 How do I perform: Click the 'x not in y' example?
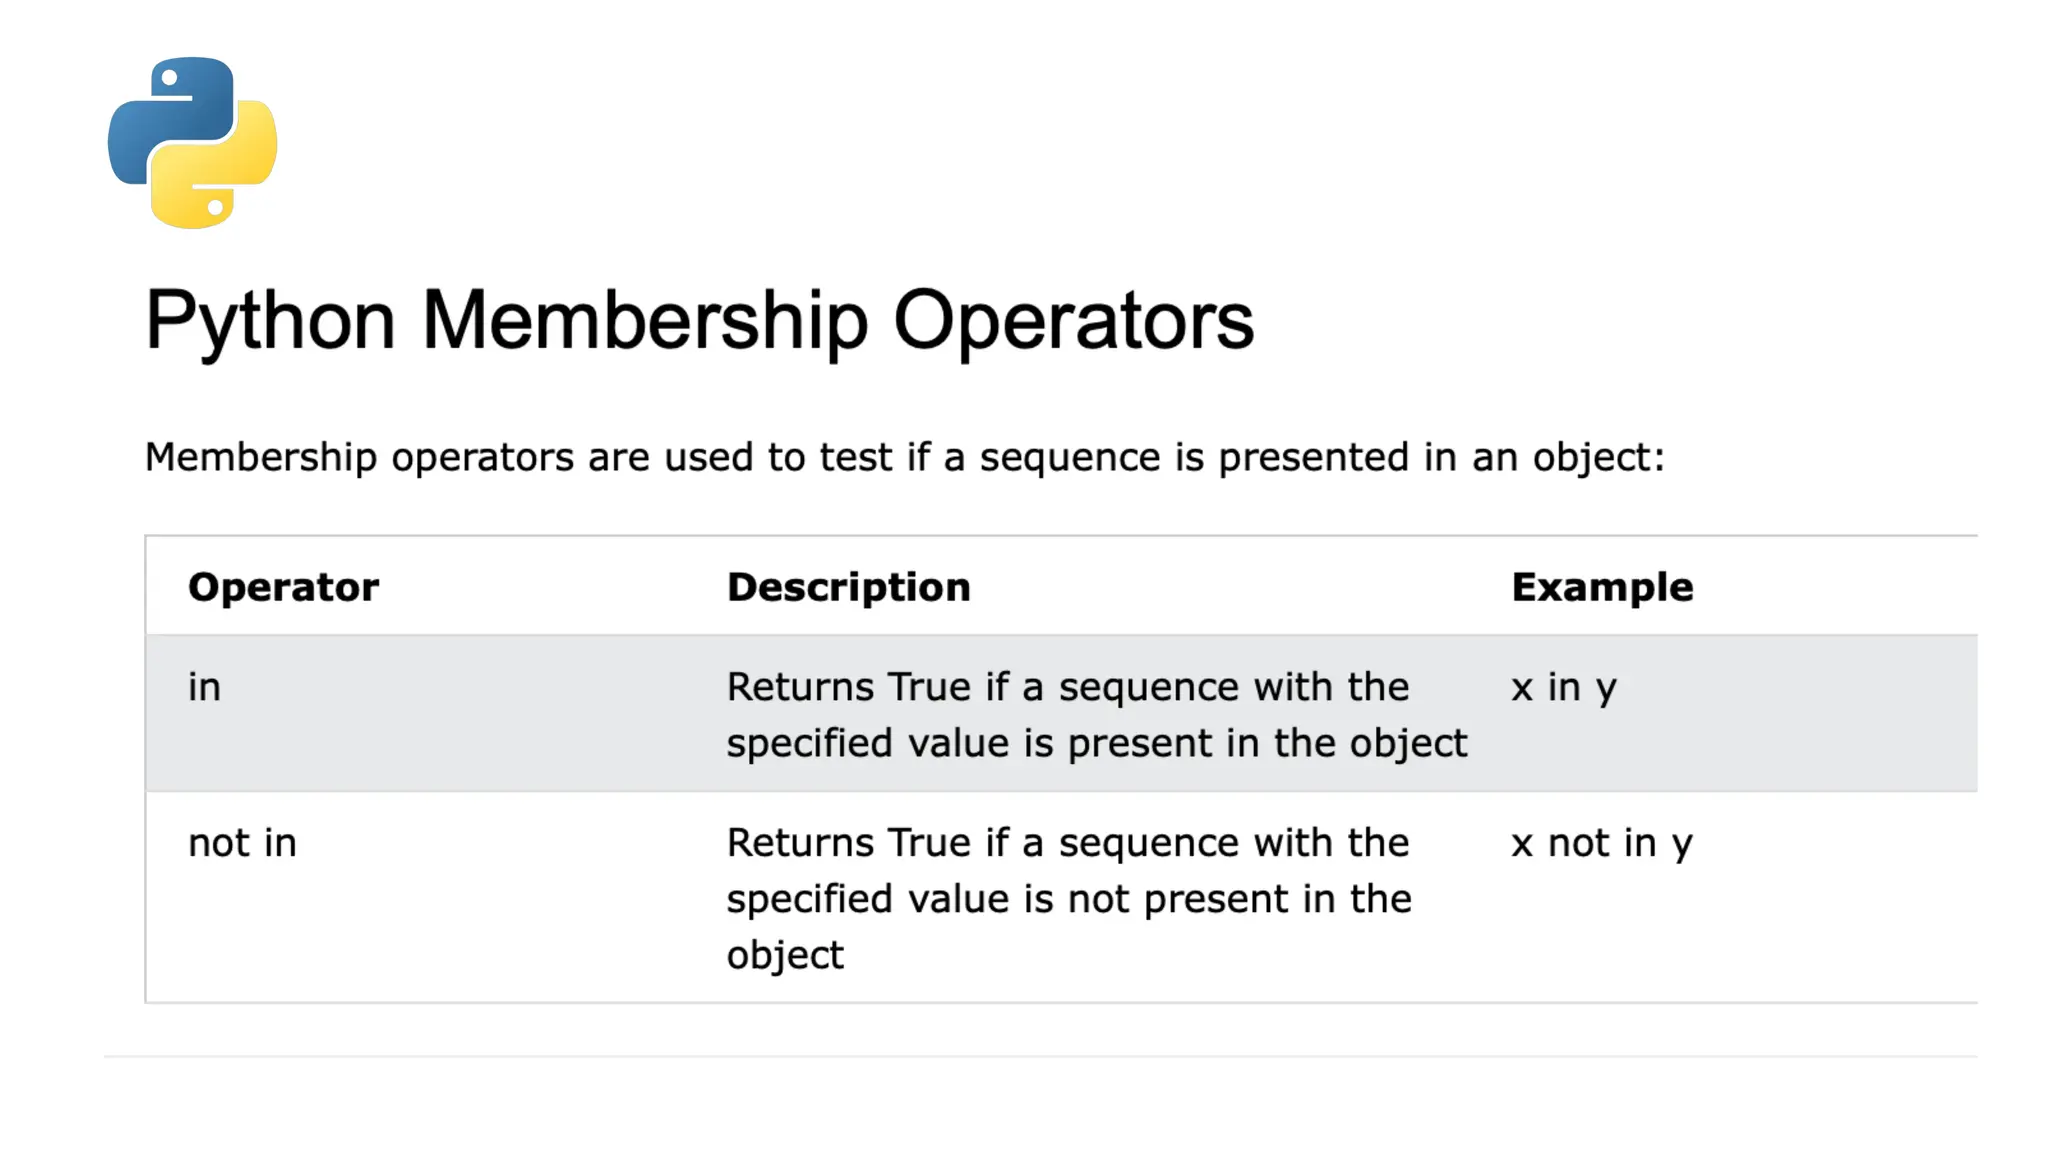(1602, 844)
